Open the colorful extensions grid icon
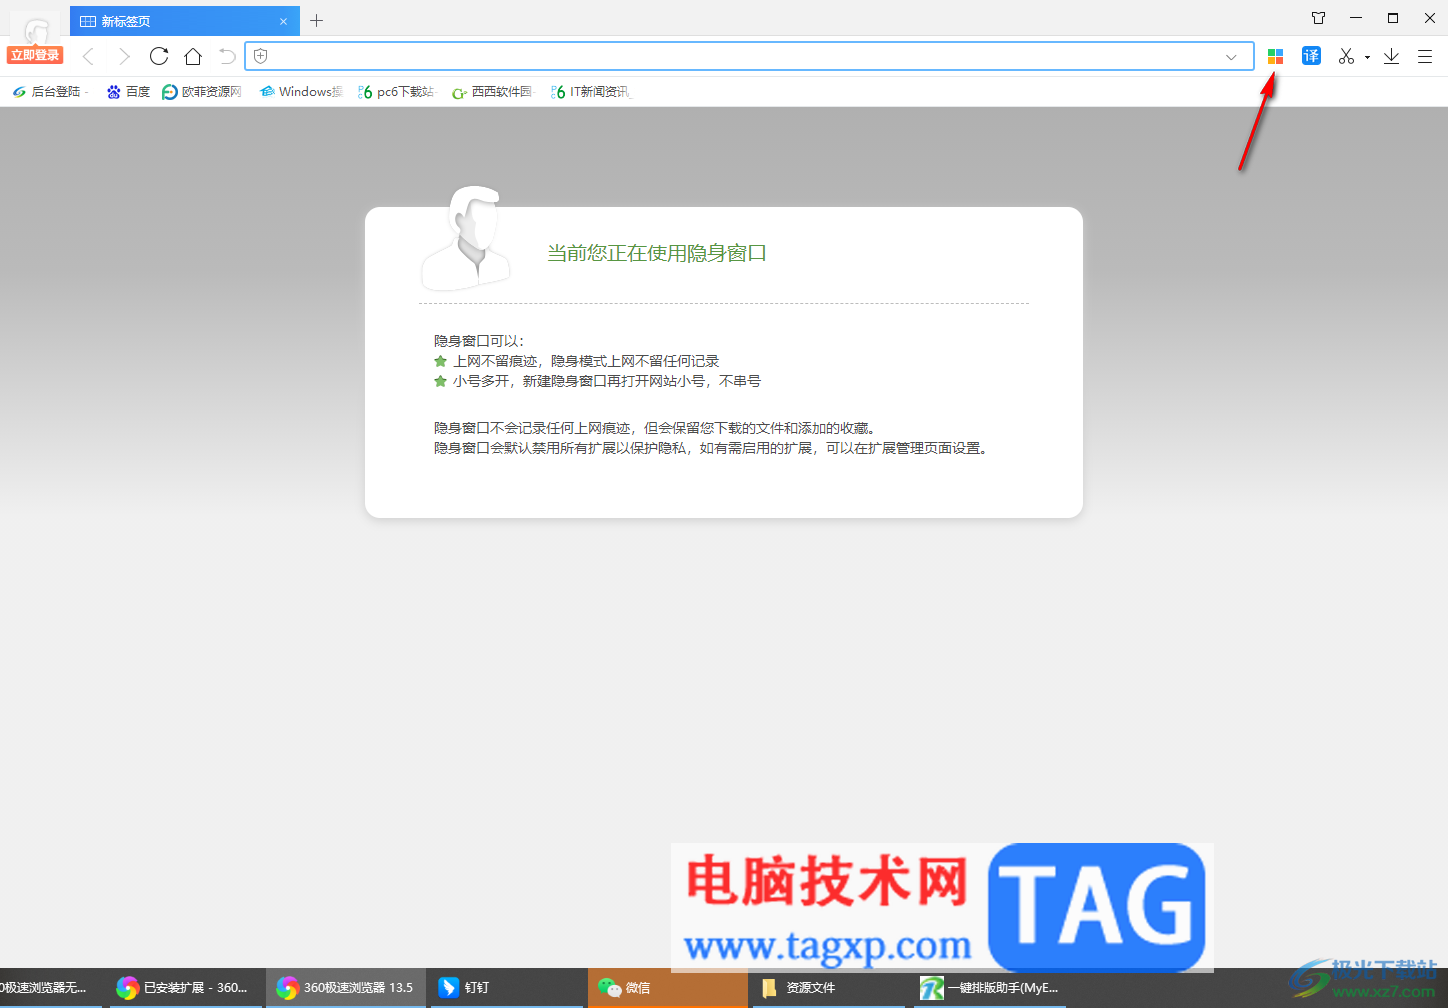The width and height of the screenshot is (1448, 1008). pyautogui.click(x=1275, y=56)
